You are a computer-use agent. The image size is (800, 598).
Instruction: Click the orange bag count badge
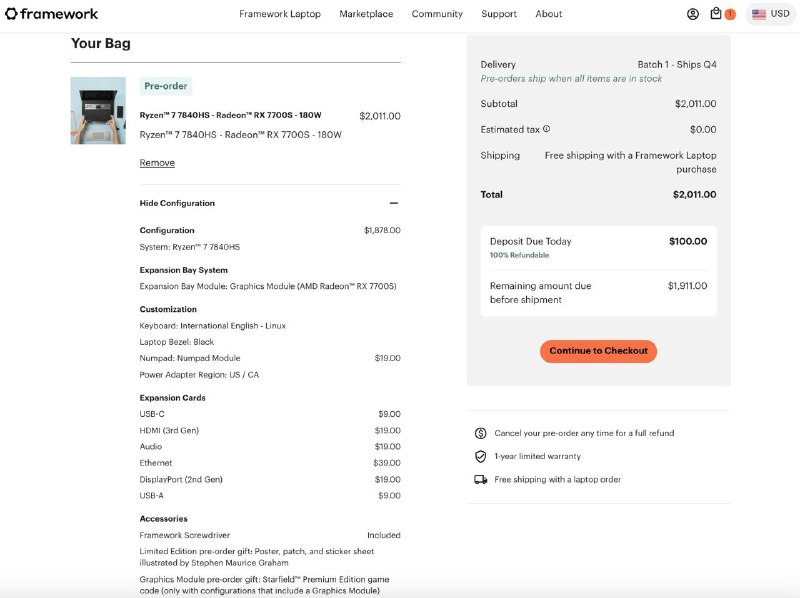730,14
